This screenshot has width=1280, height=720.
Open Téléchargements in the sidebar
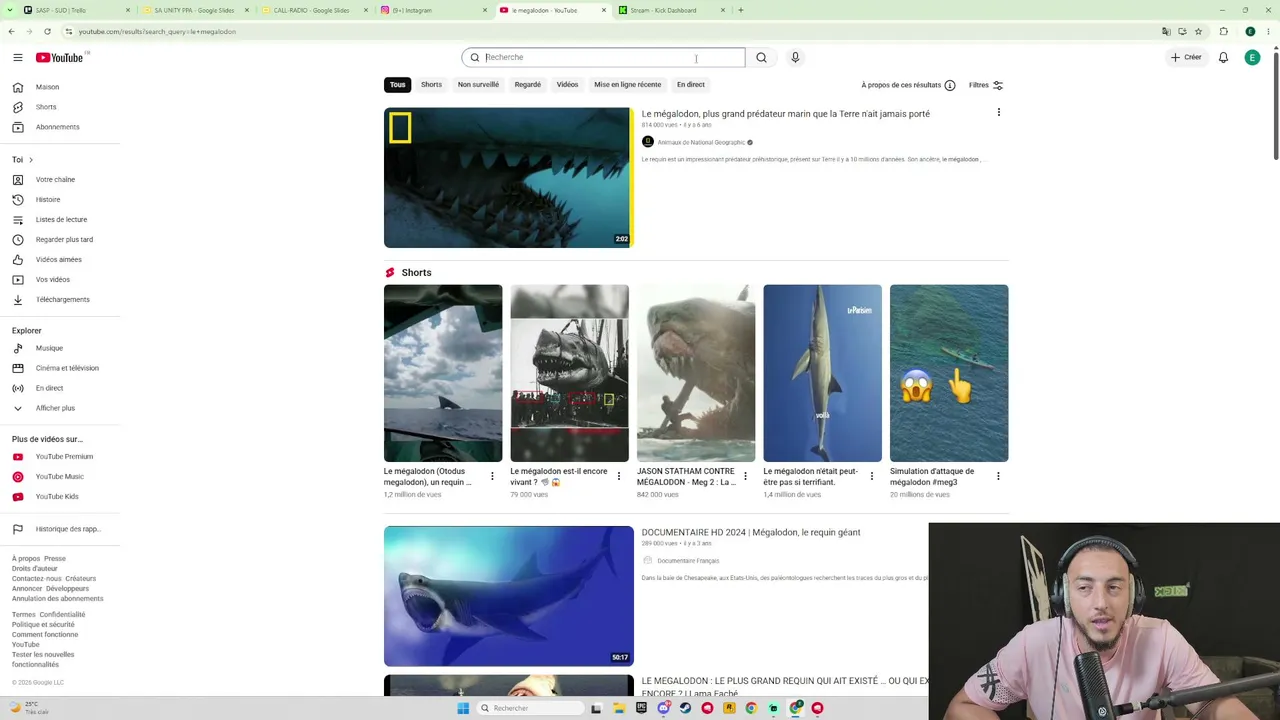60,300
